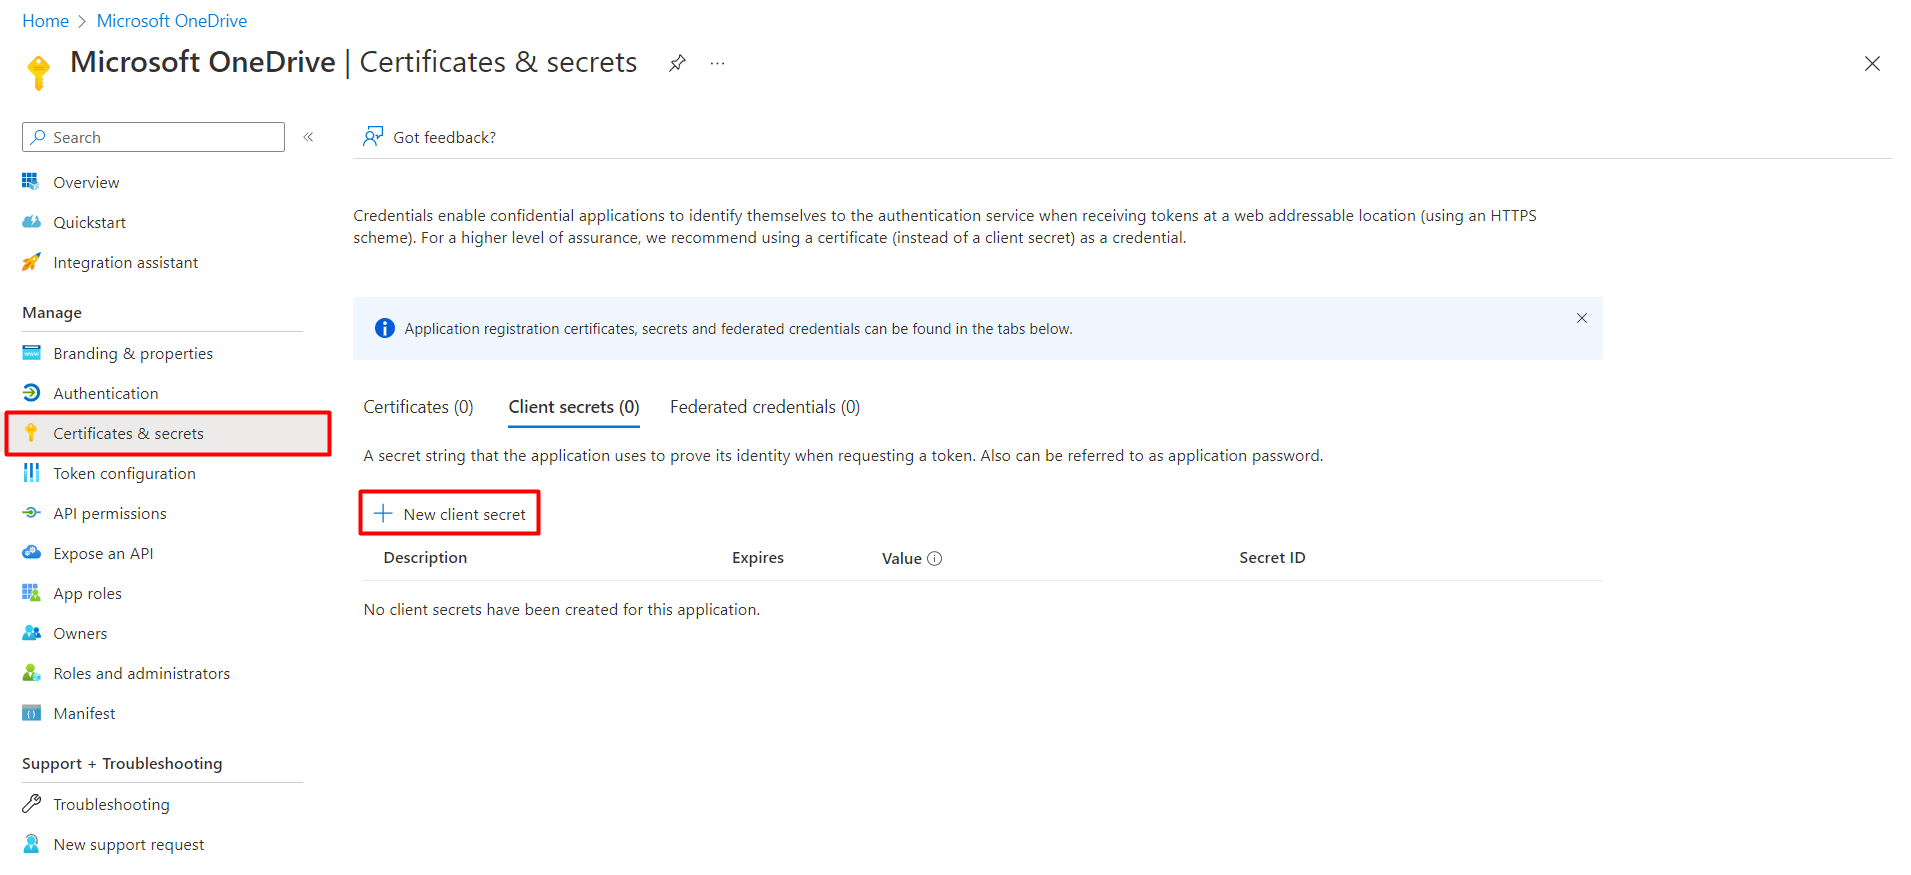The height and width of the screenshot is (875, 1911).
Task: Click the API permissions icon
Action: pos(31,513)
